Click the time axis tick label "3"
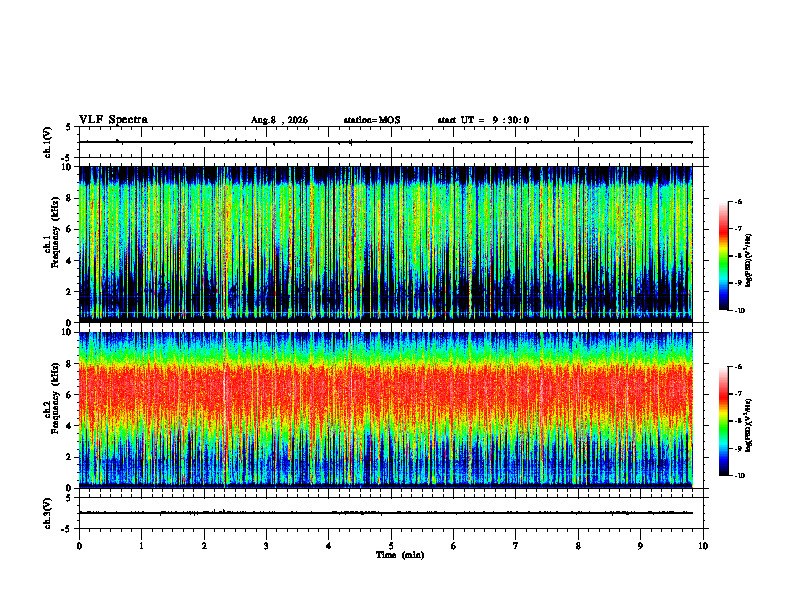The width and height of the screenshot is (792, 612). [266, 546]
